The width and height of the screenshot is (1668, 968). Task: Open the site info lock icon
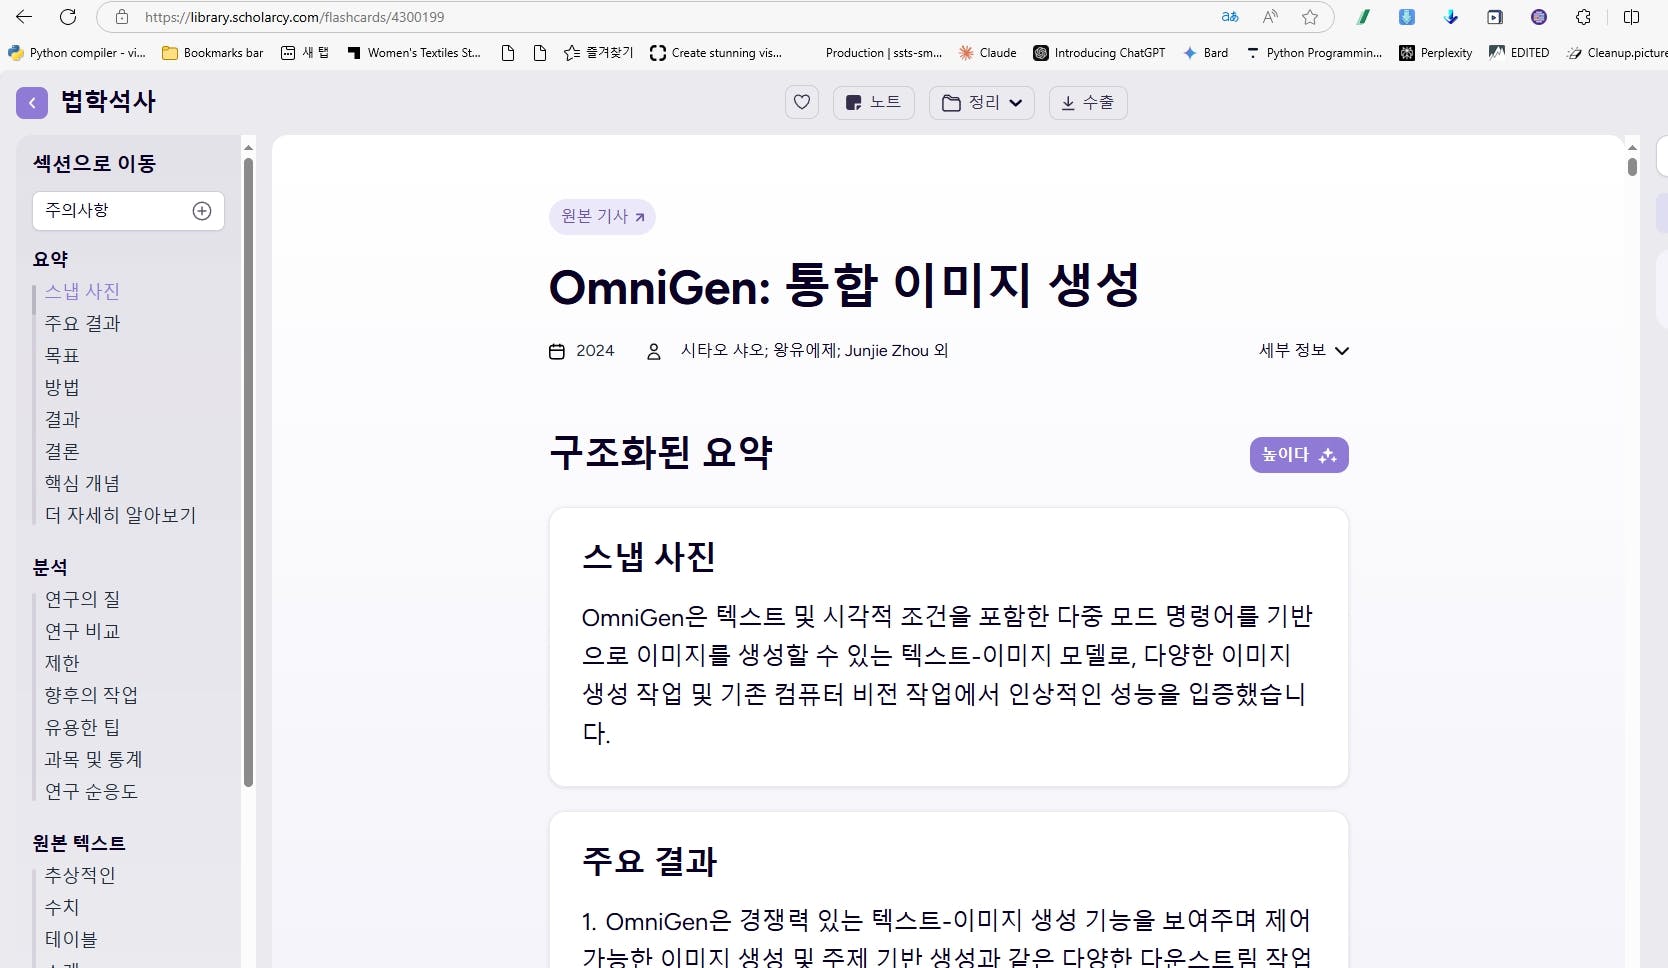pos(122,17)
